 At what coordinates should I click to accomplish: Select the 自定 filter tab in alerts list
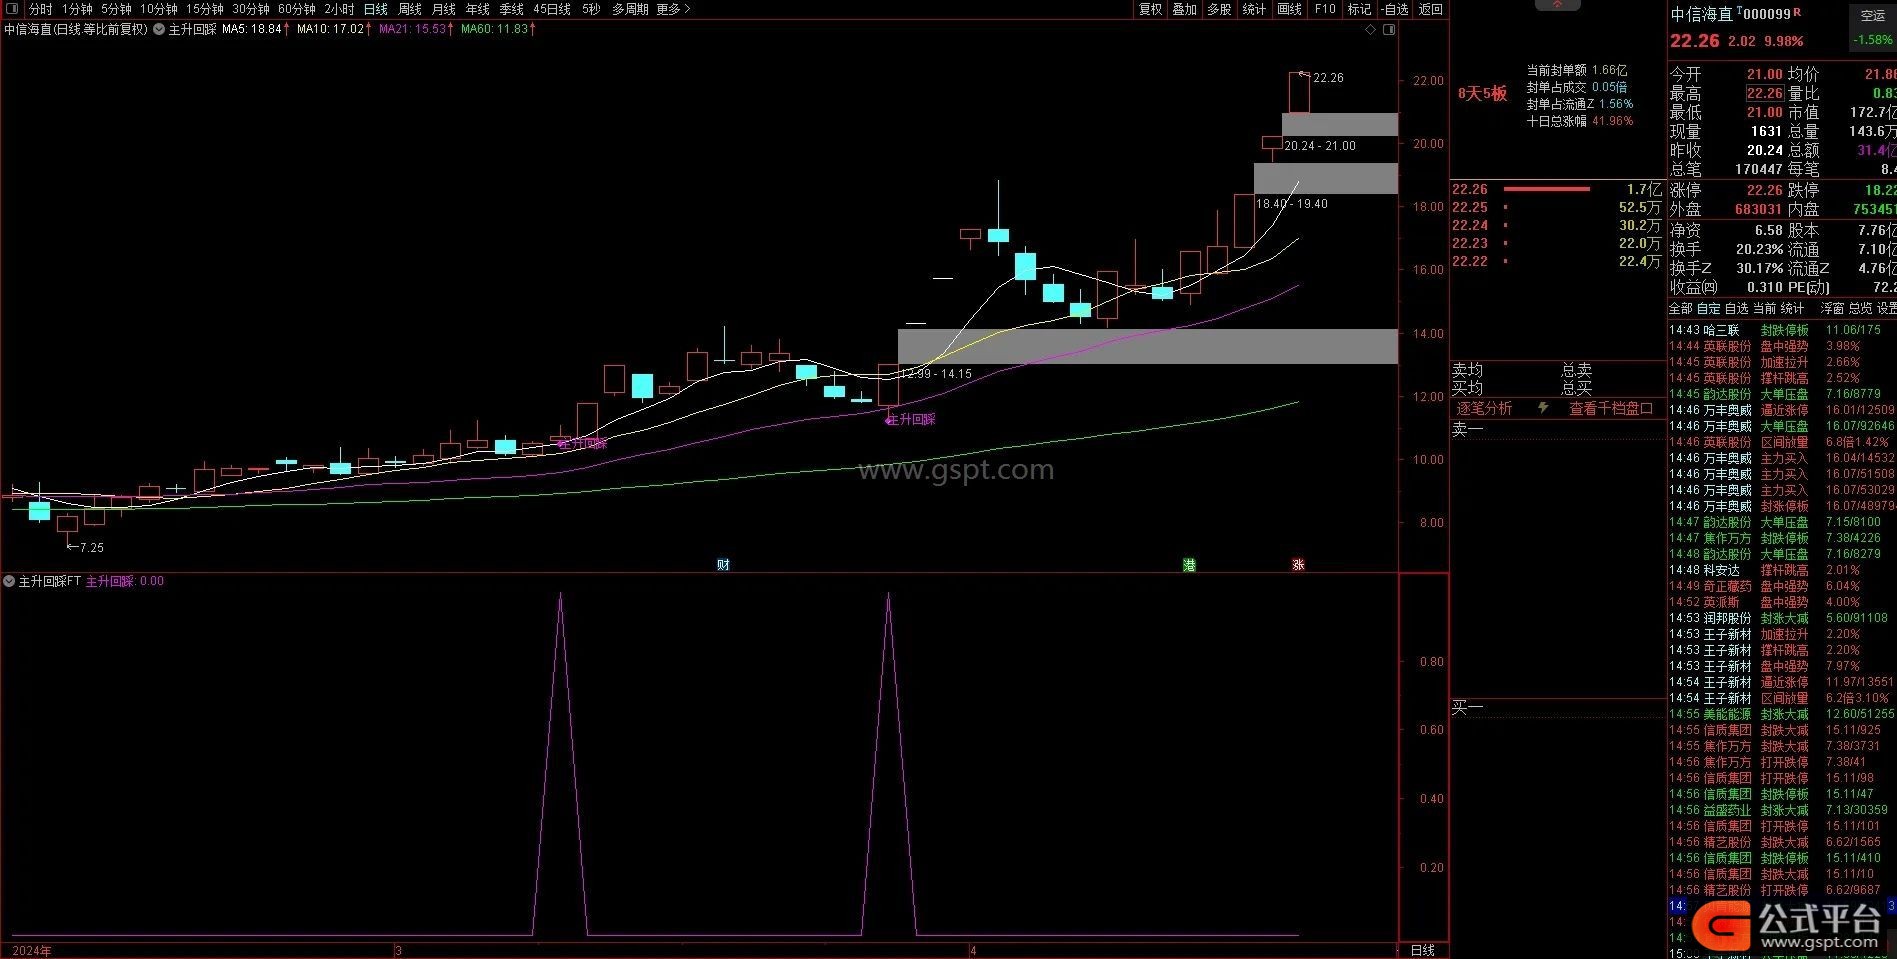click(x=1709, y=308)
